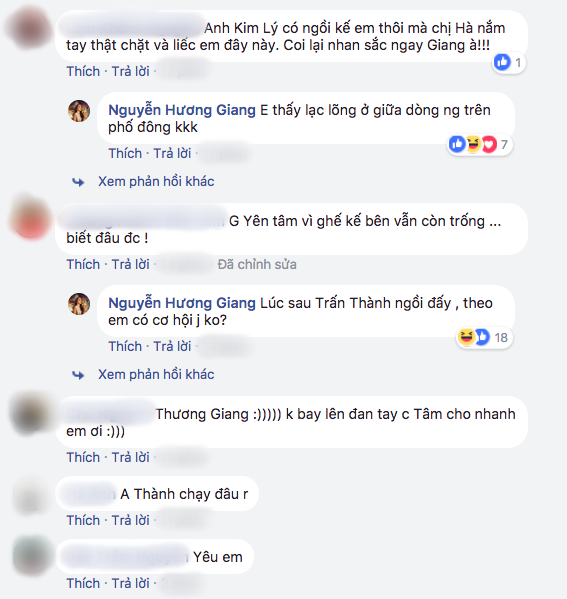View edit history via "Đã chỉnh sửa"
The width and height of the screenshot is (567, 599).
(257, 264)
